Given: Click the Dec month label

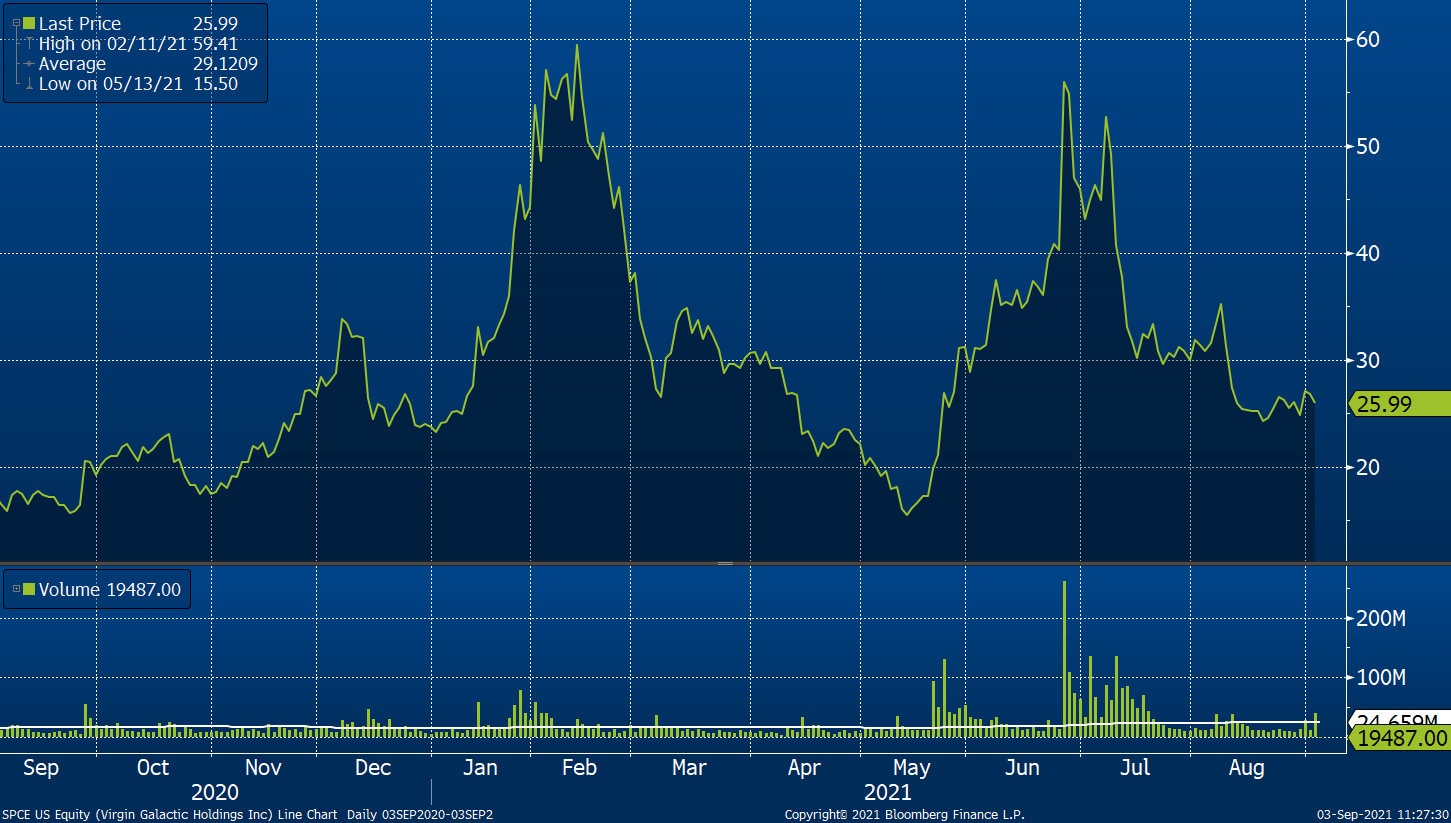Looking at the screenshot, I should pyautogui.click(x=372, y=769).
